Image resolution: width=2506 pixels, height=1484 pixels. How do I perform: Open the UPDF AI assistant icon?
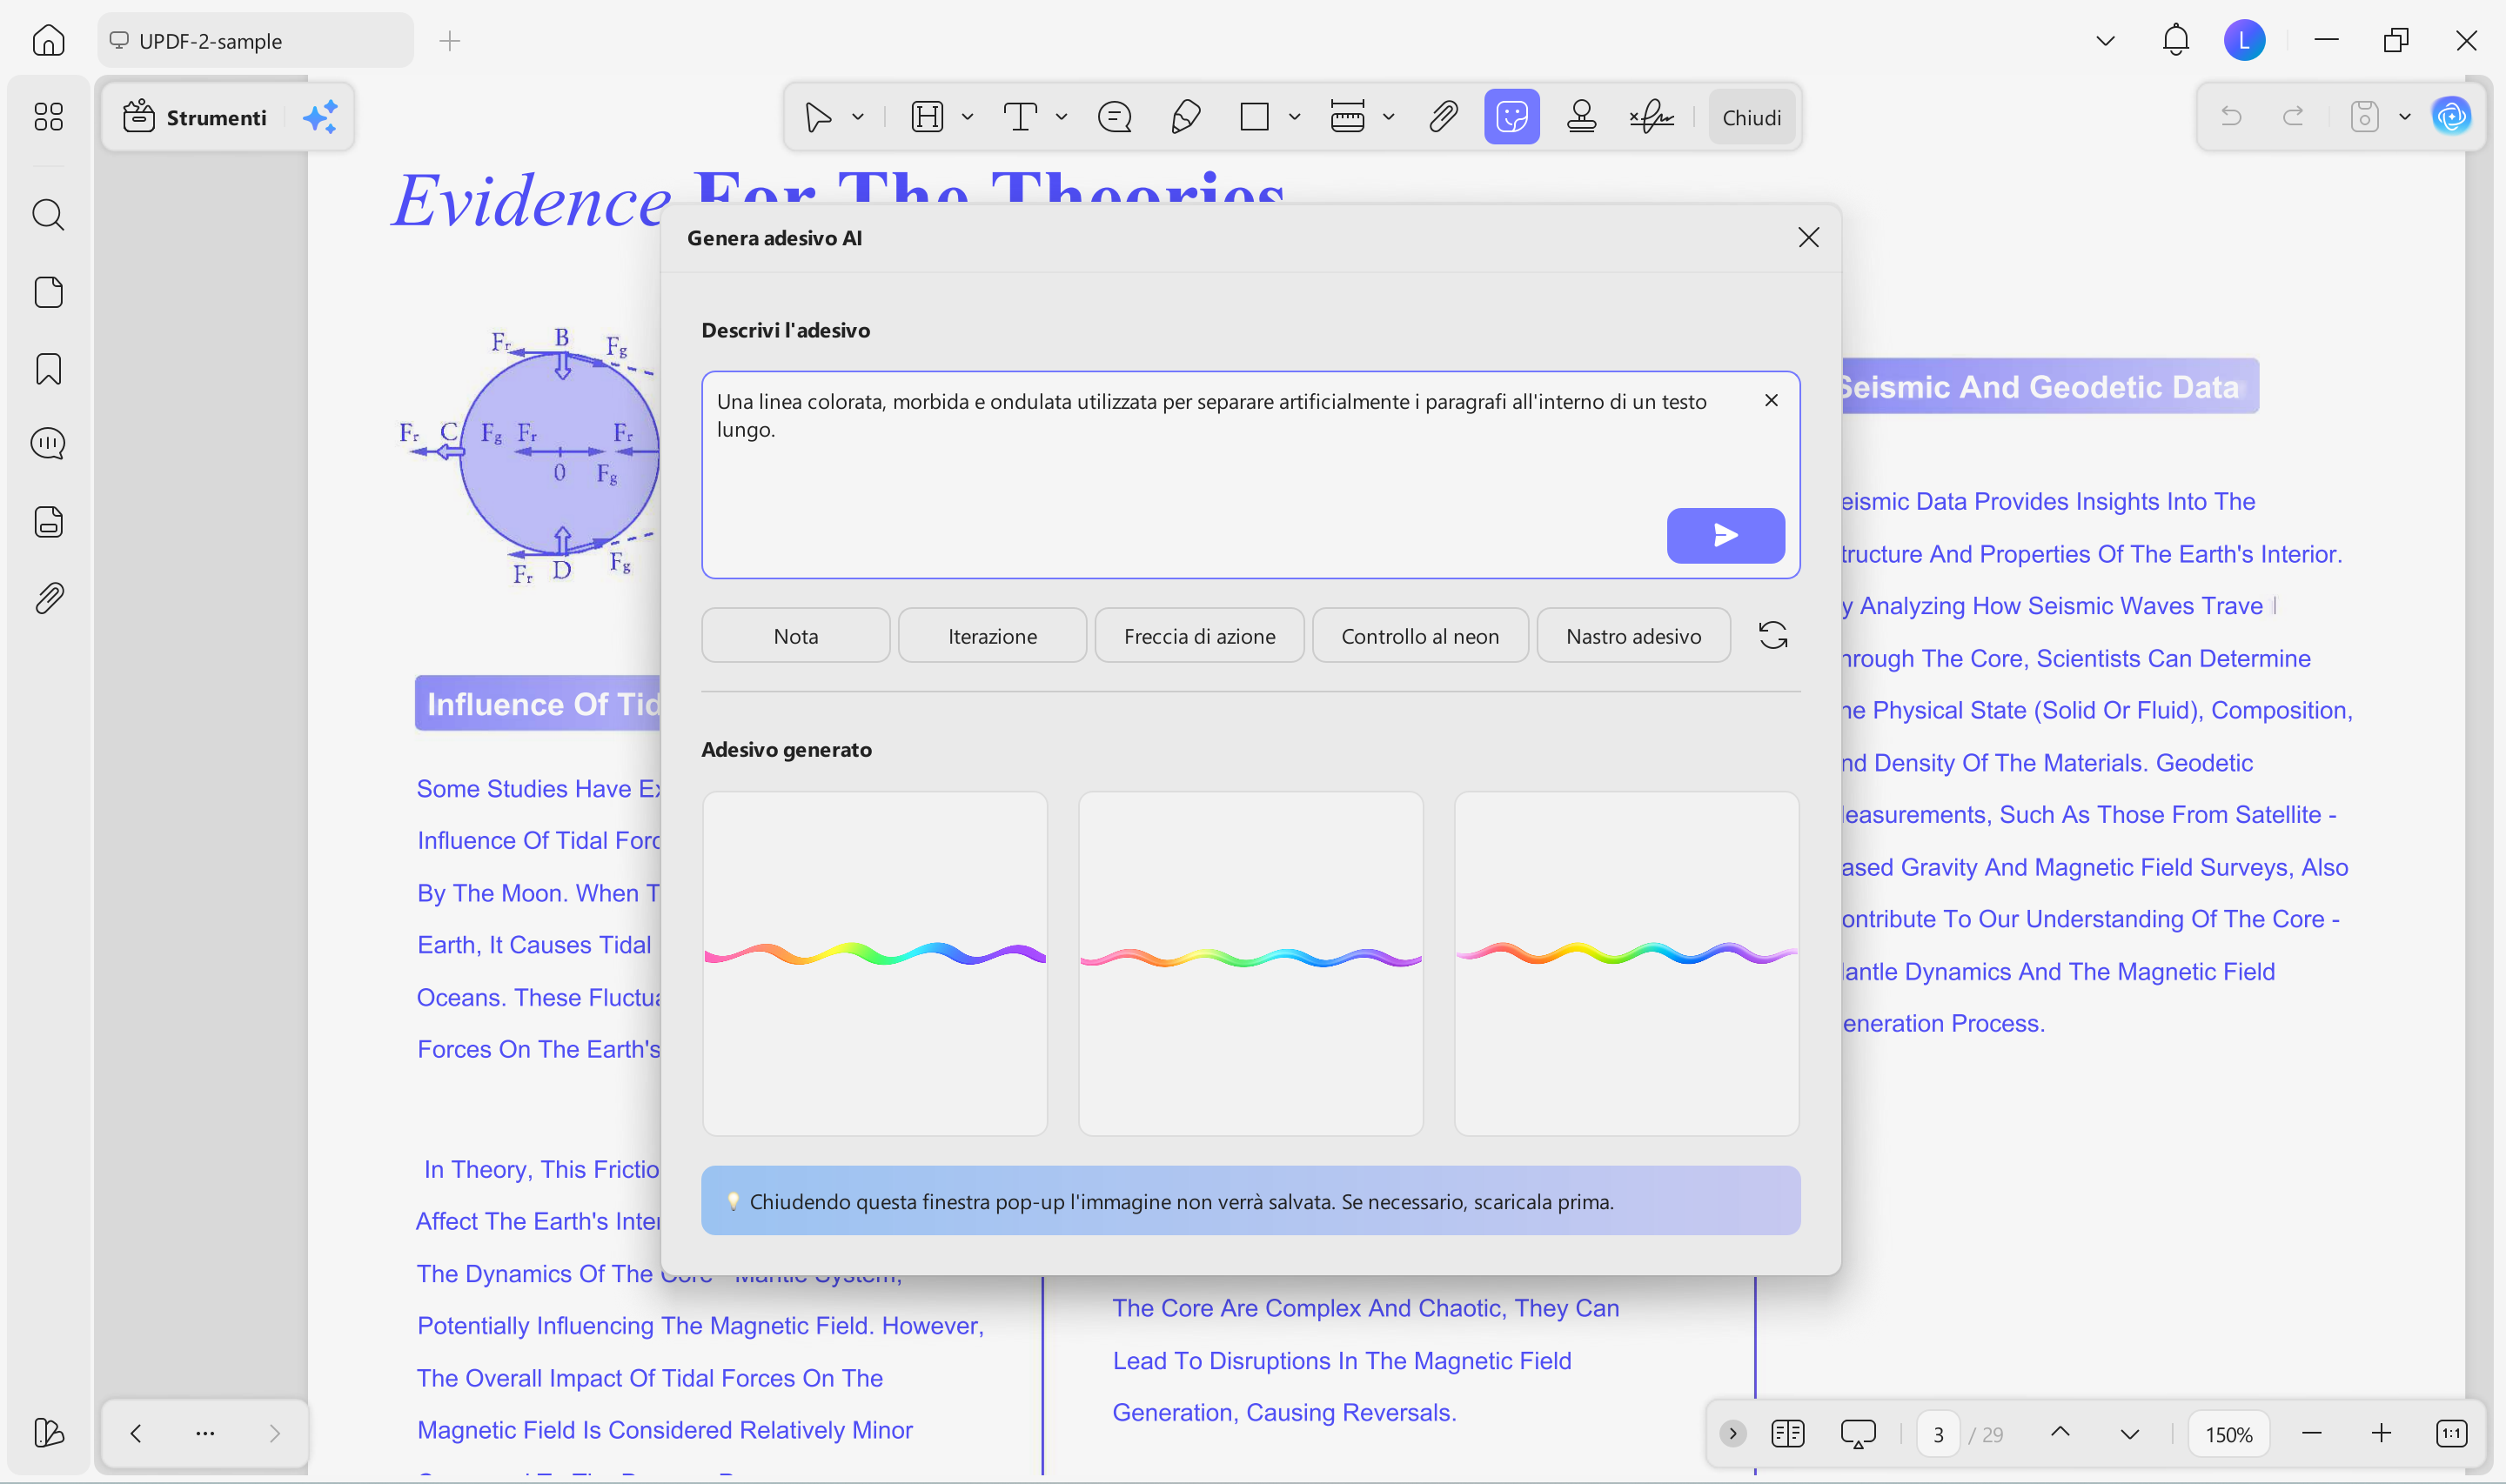pyautogui.click(x=2451, y=117)
